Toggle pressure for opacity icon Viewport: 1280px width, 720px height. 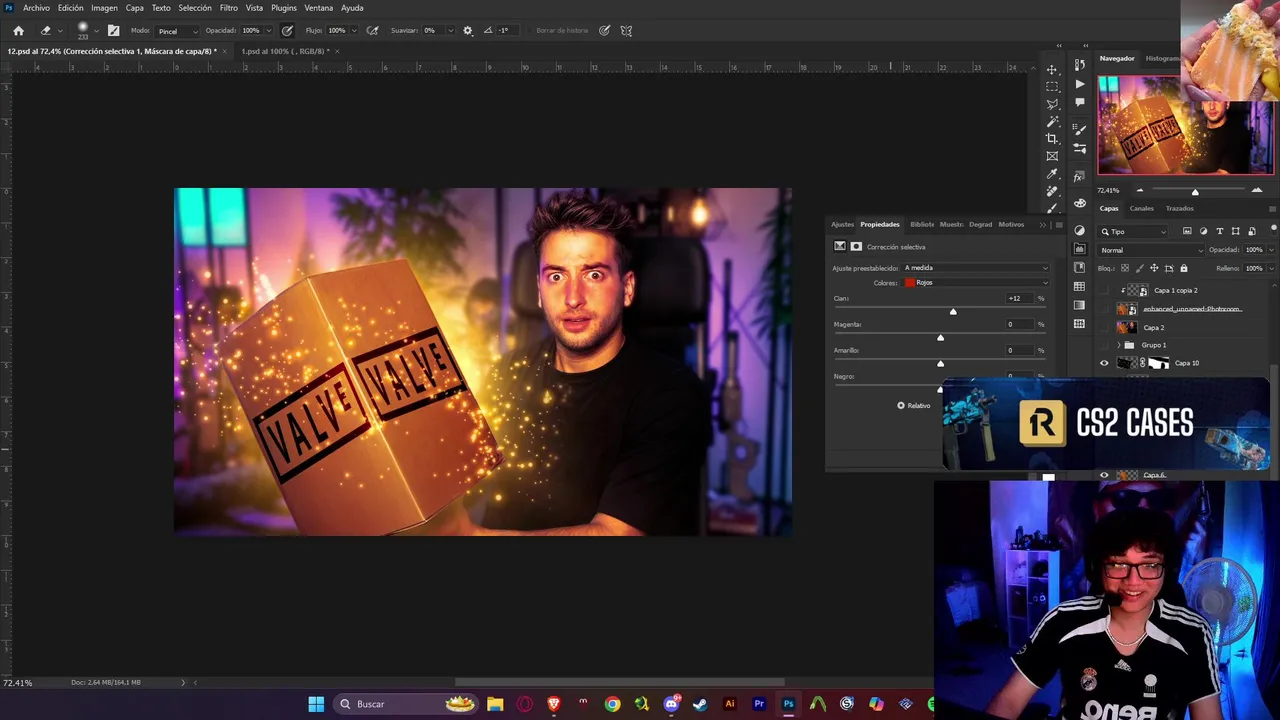pos(288,30)
